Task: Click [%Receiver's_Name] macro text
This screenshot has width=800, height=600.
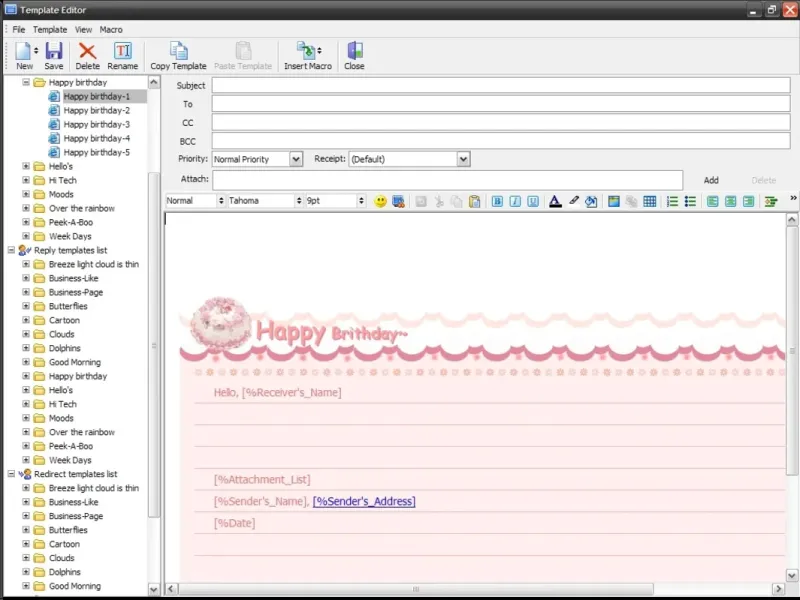Action: click(291, 392)
